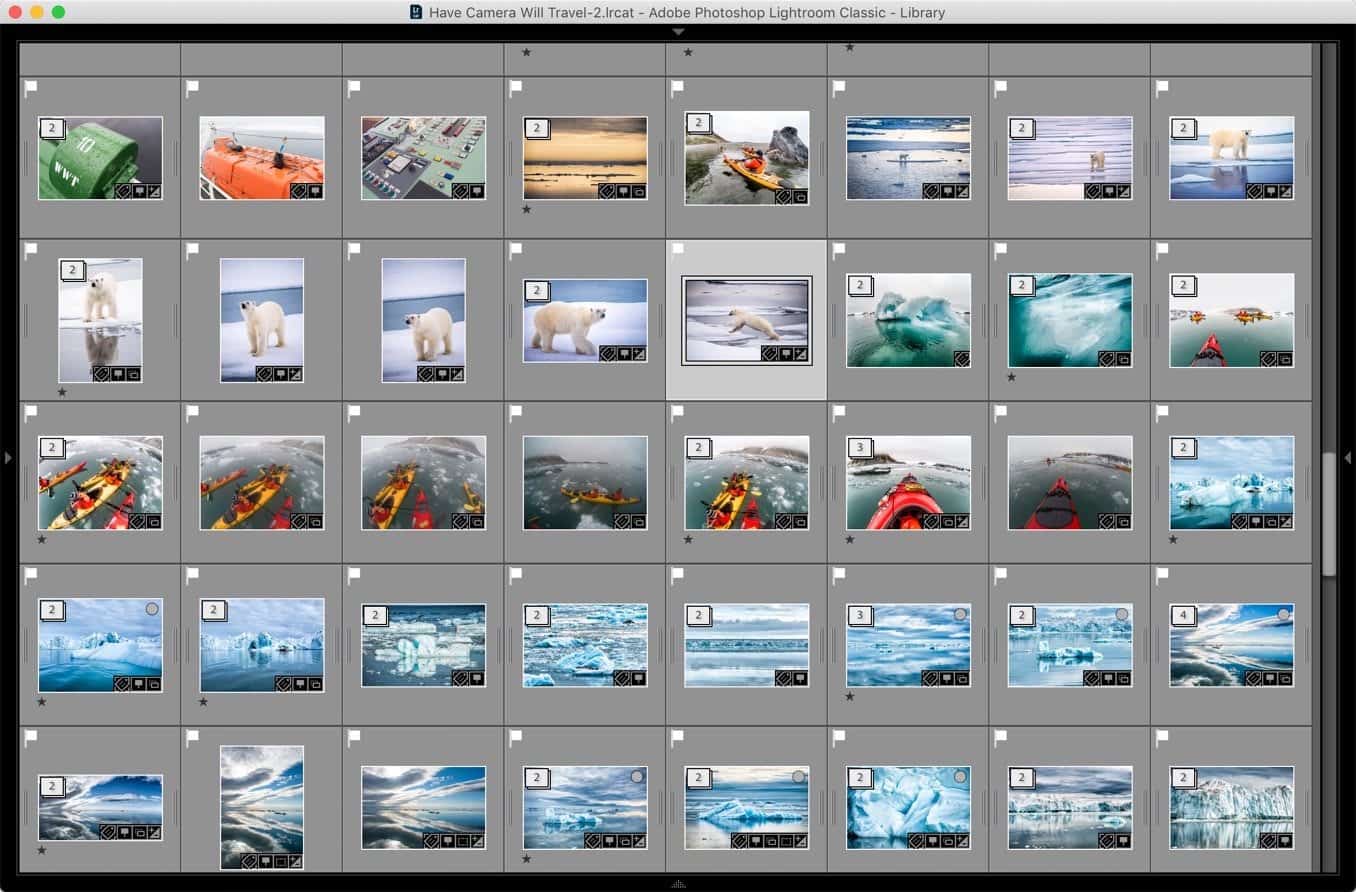Select the orange lifeboat photo thumbnail
The height and width of the screenshot is (892, 1356).
tap(262, 158)
